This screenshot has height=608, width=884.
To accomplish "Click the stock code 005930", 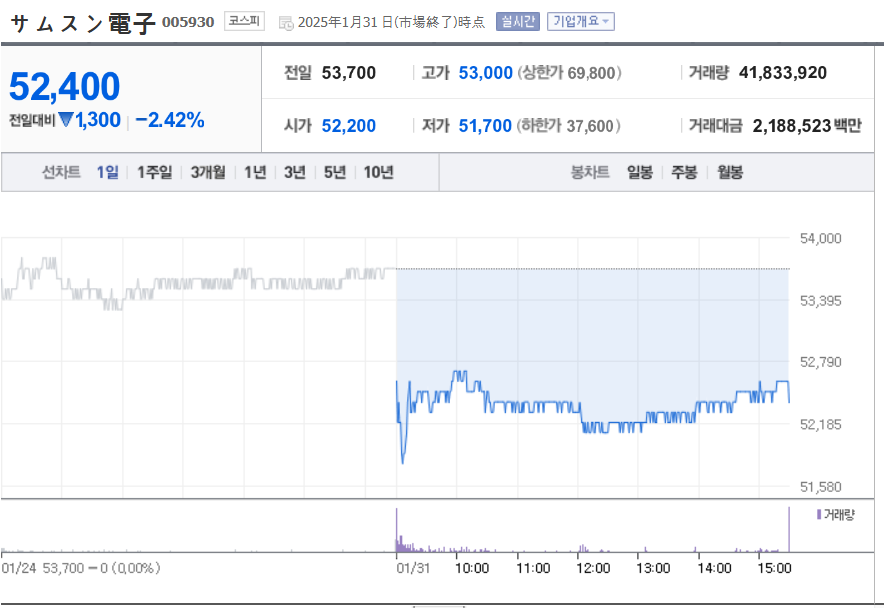I will point(188,22).
